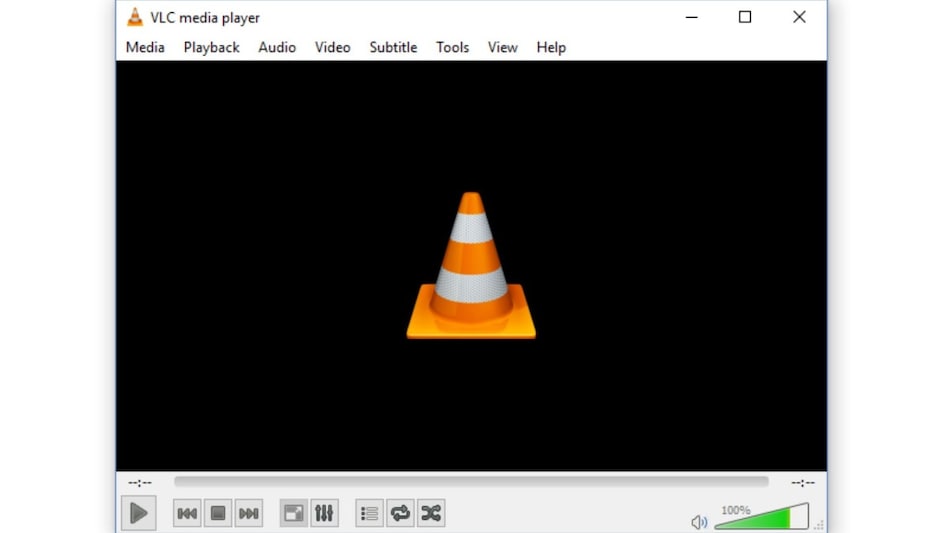Screen dimensions: 948x533
Task: Open the Subtitle menu
Action: [x=394, y=47]
